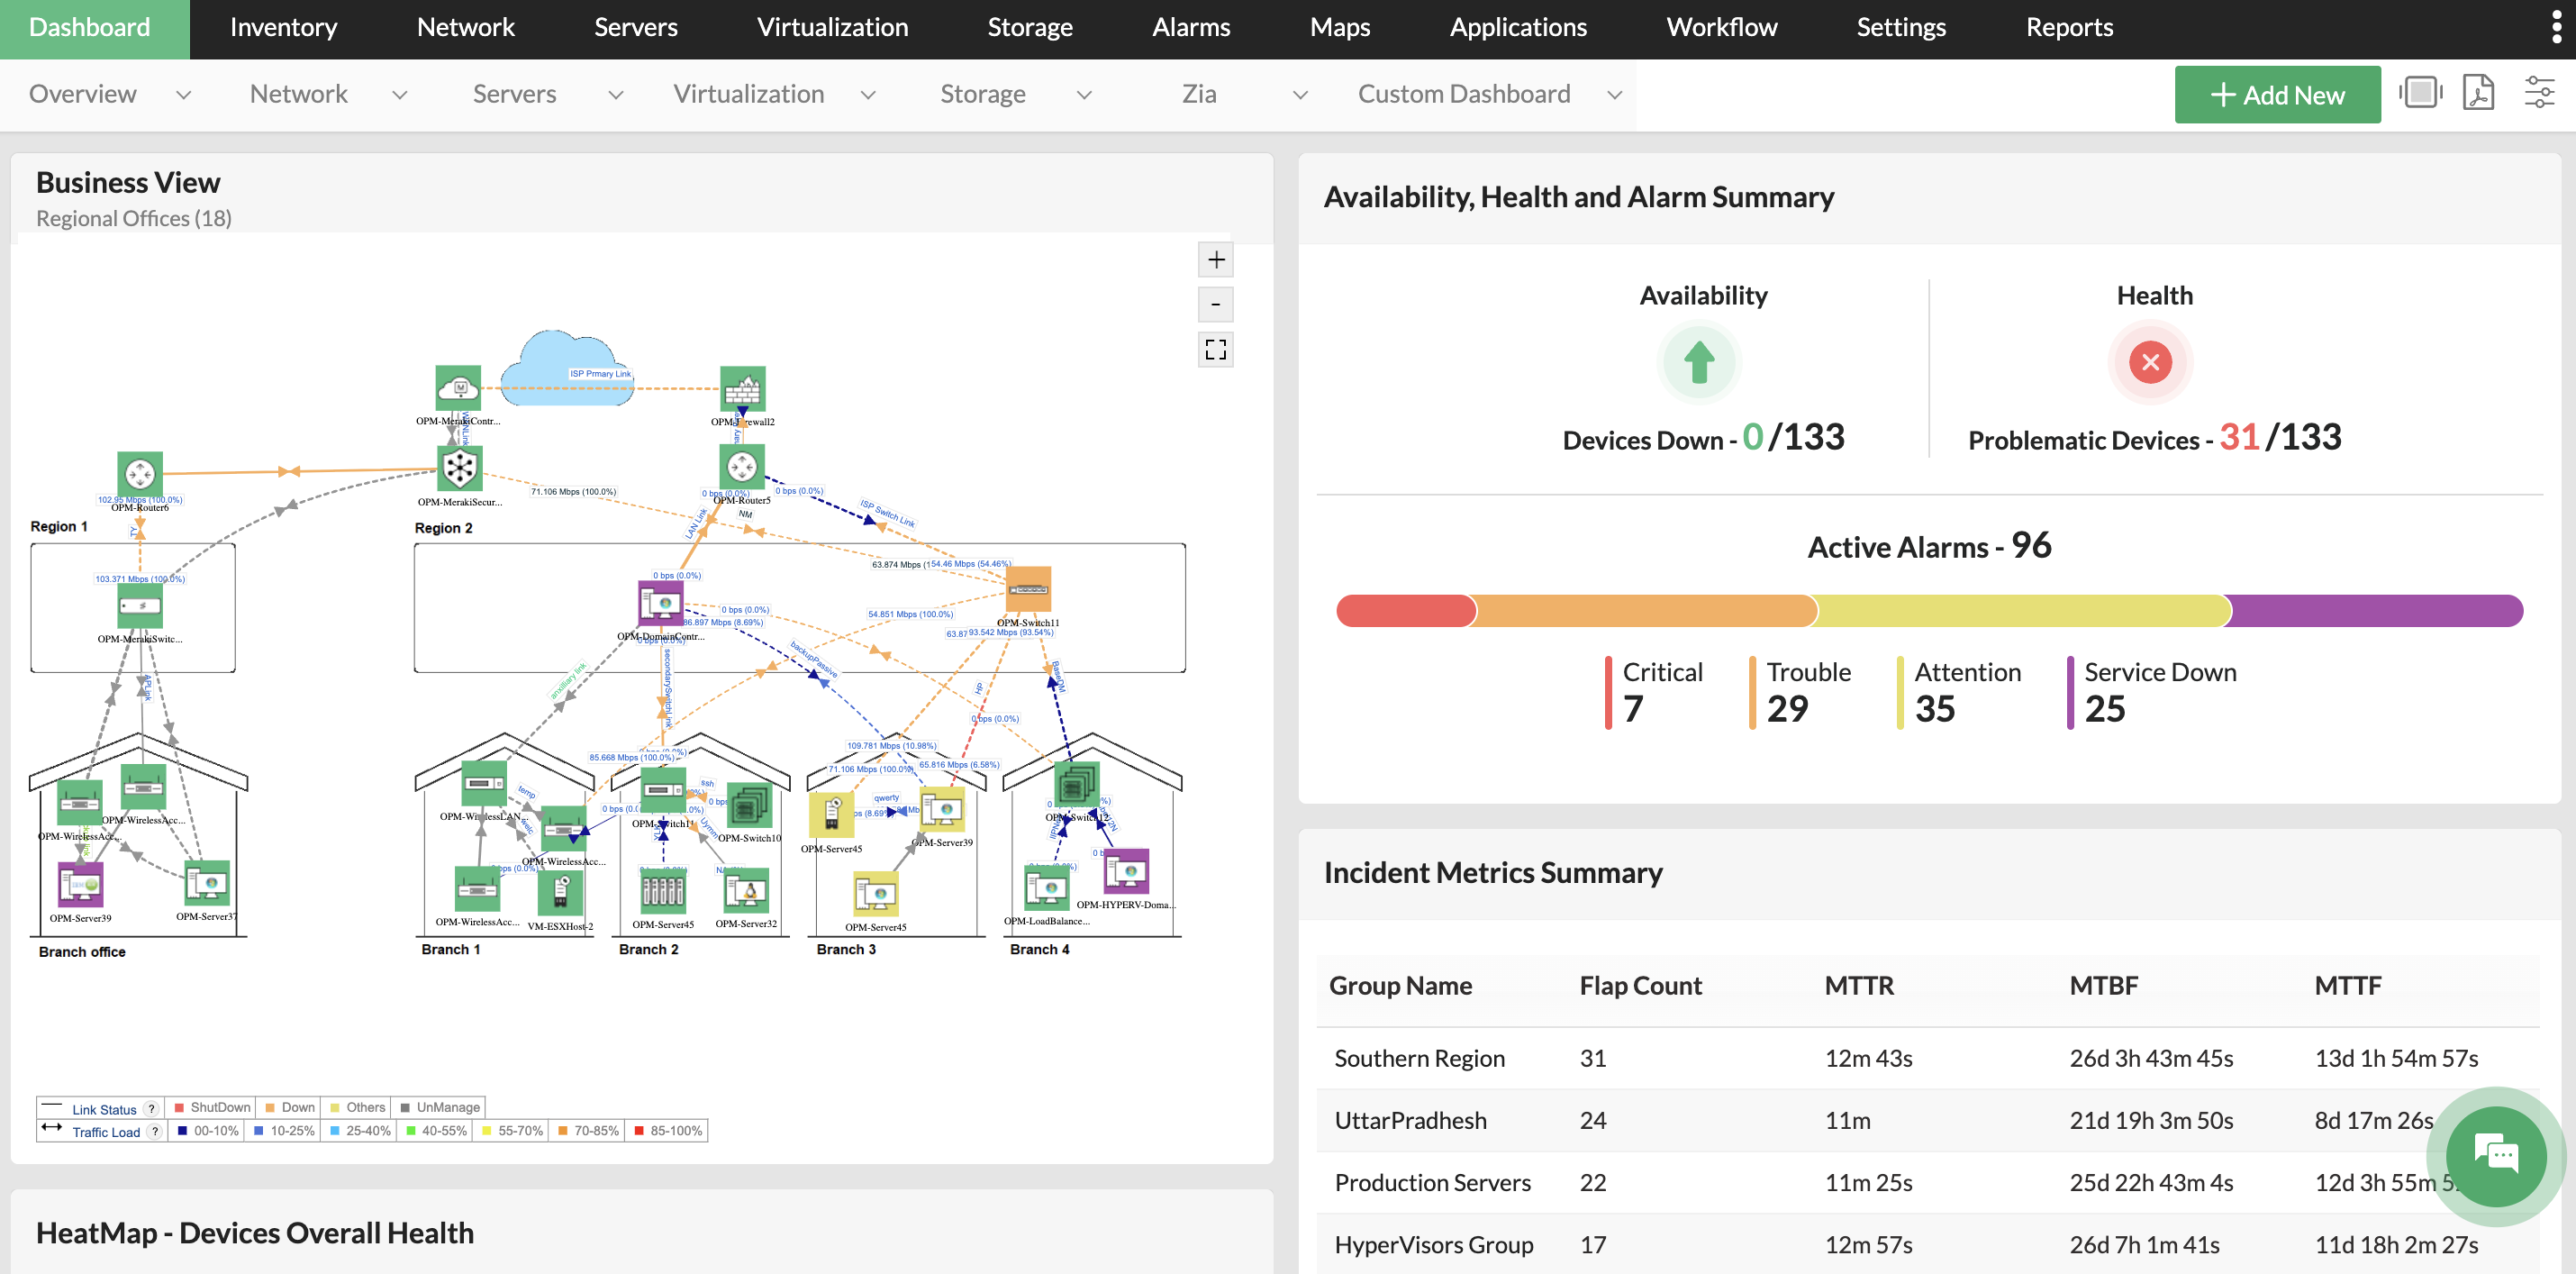Image resolution: width=2576 pixels, height=1274 pixels.
Task: Click the Add New button
Action: click(2277, 94)
